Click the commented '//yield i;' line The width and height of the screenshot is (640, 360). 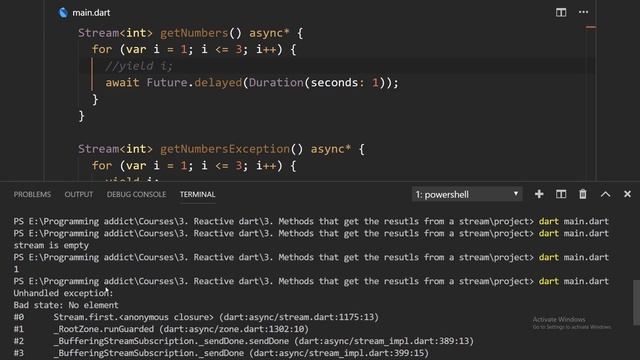tap(139, 66)
